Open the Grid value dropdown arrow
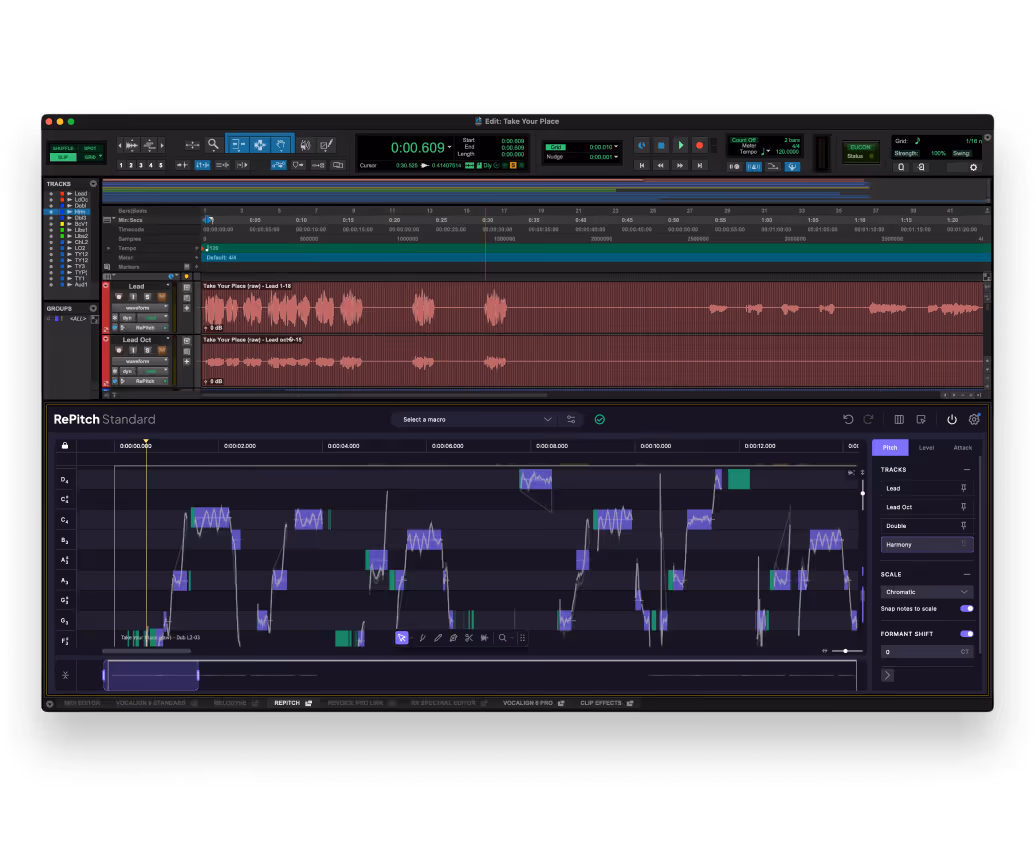 tap(616, 147)
